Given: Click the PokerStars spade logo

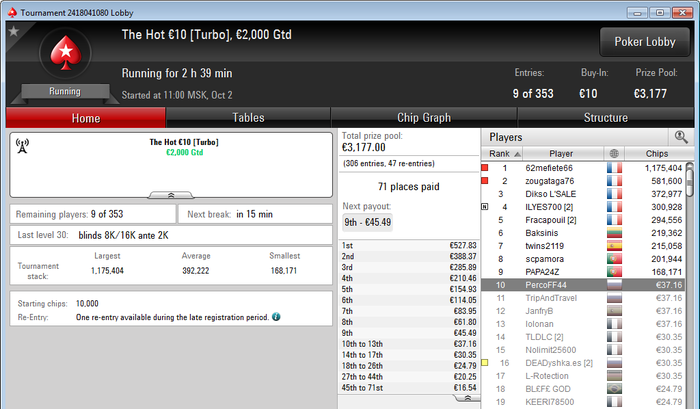Looking at the screenshot, I should tap(66, 53).
